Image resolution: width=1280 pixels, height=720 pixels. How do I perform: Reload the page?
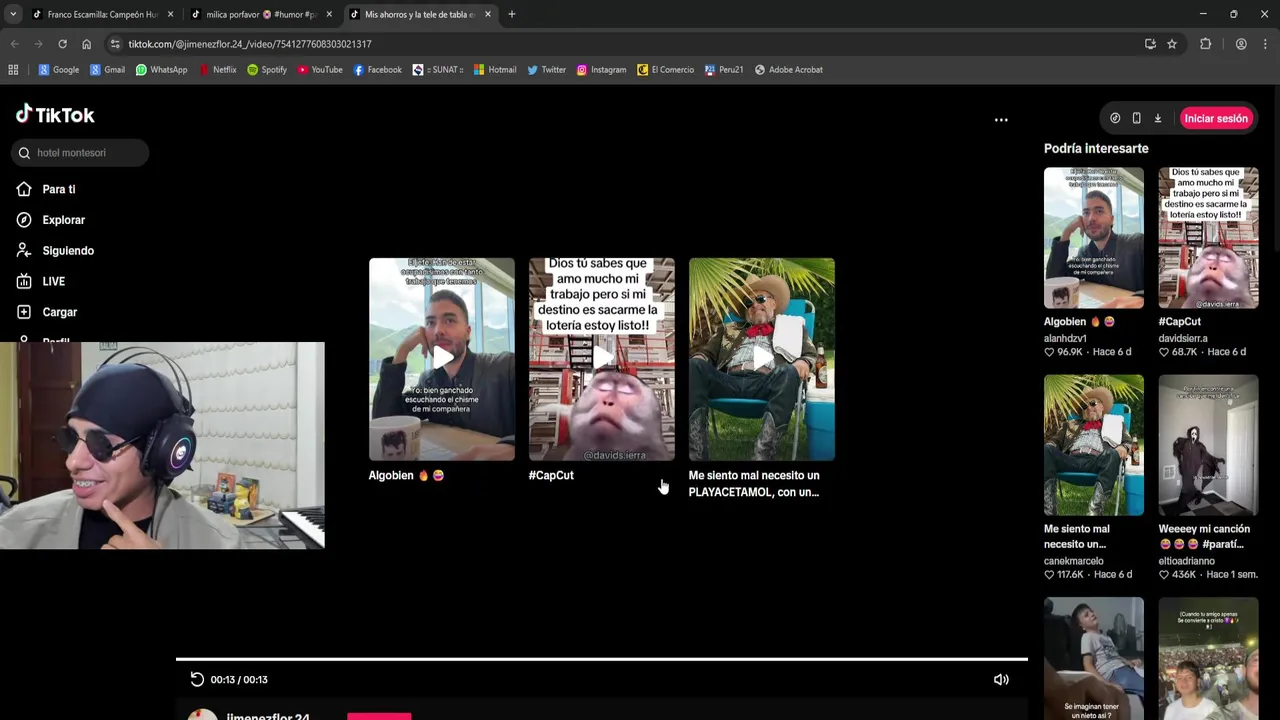62,44
